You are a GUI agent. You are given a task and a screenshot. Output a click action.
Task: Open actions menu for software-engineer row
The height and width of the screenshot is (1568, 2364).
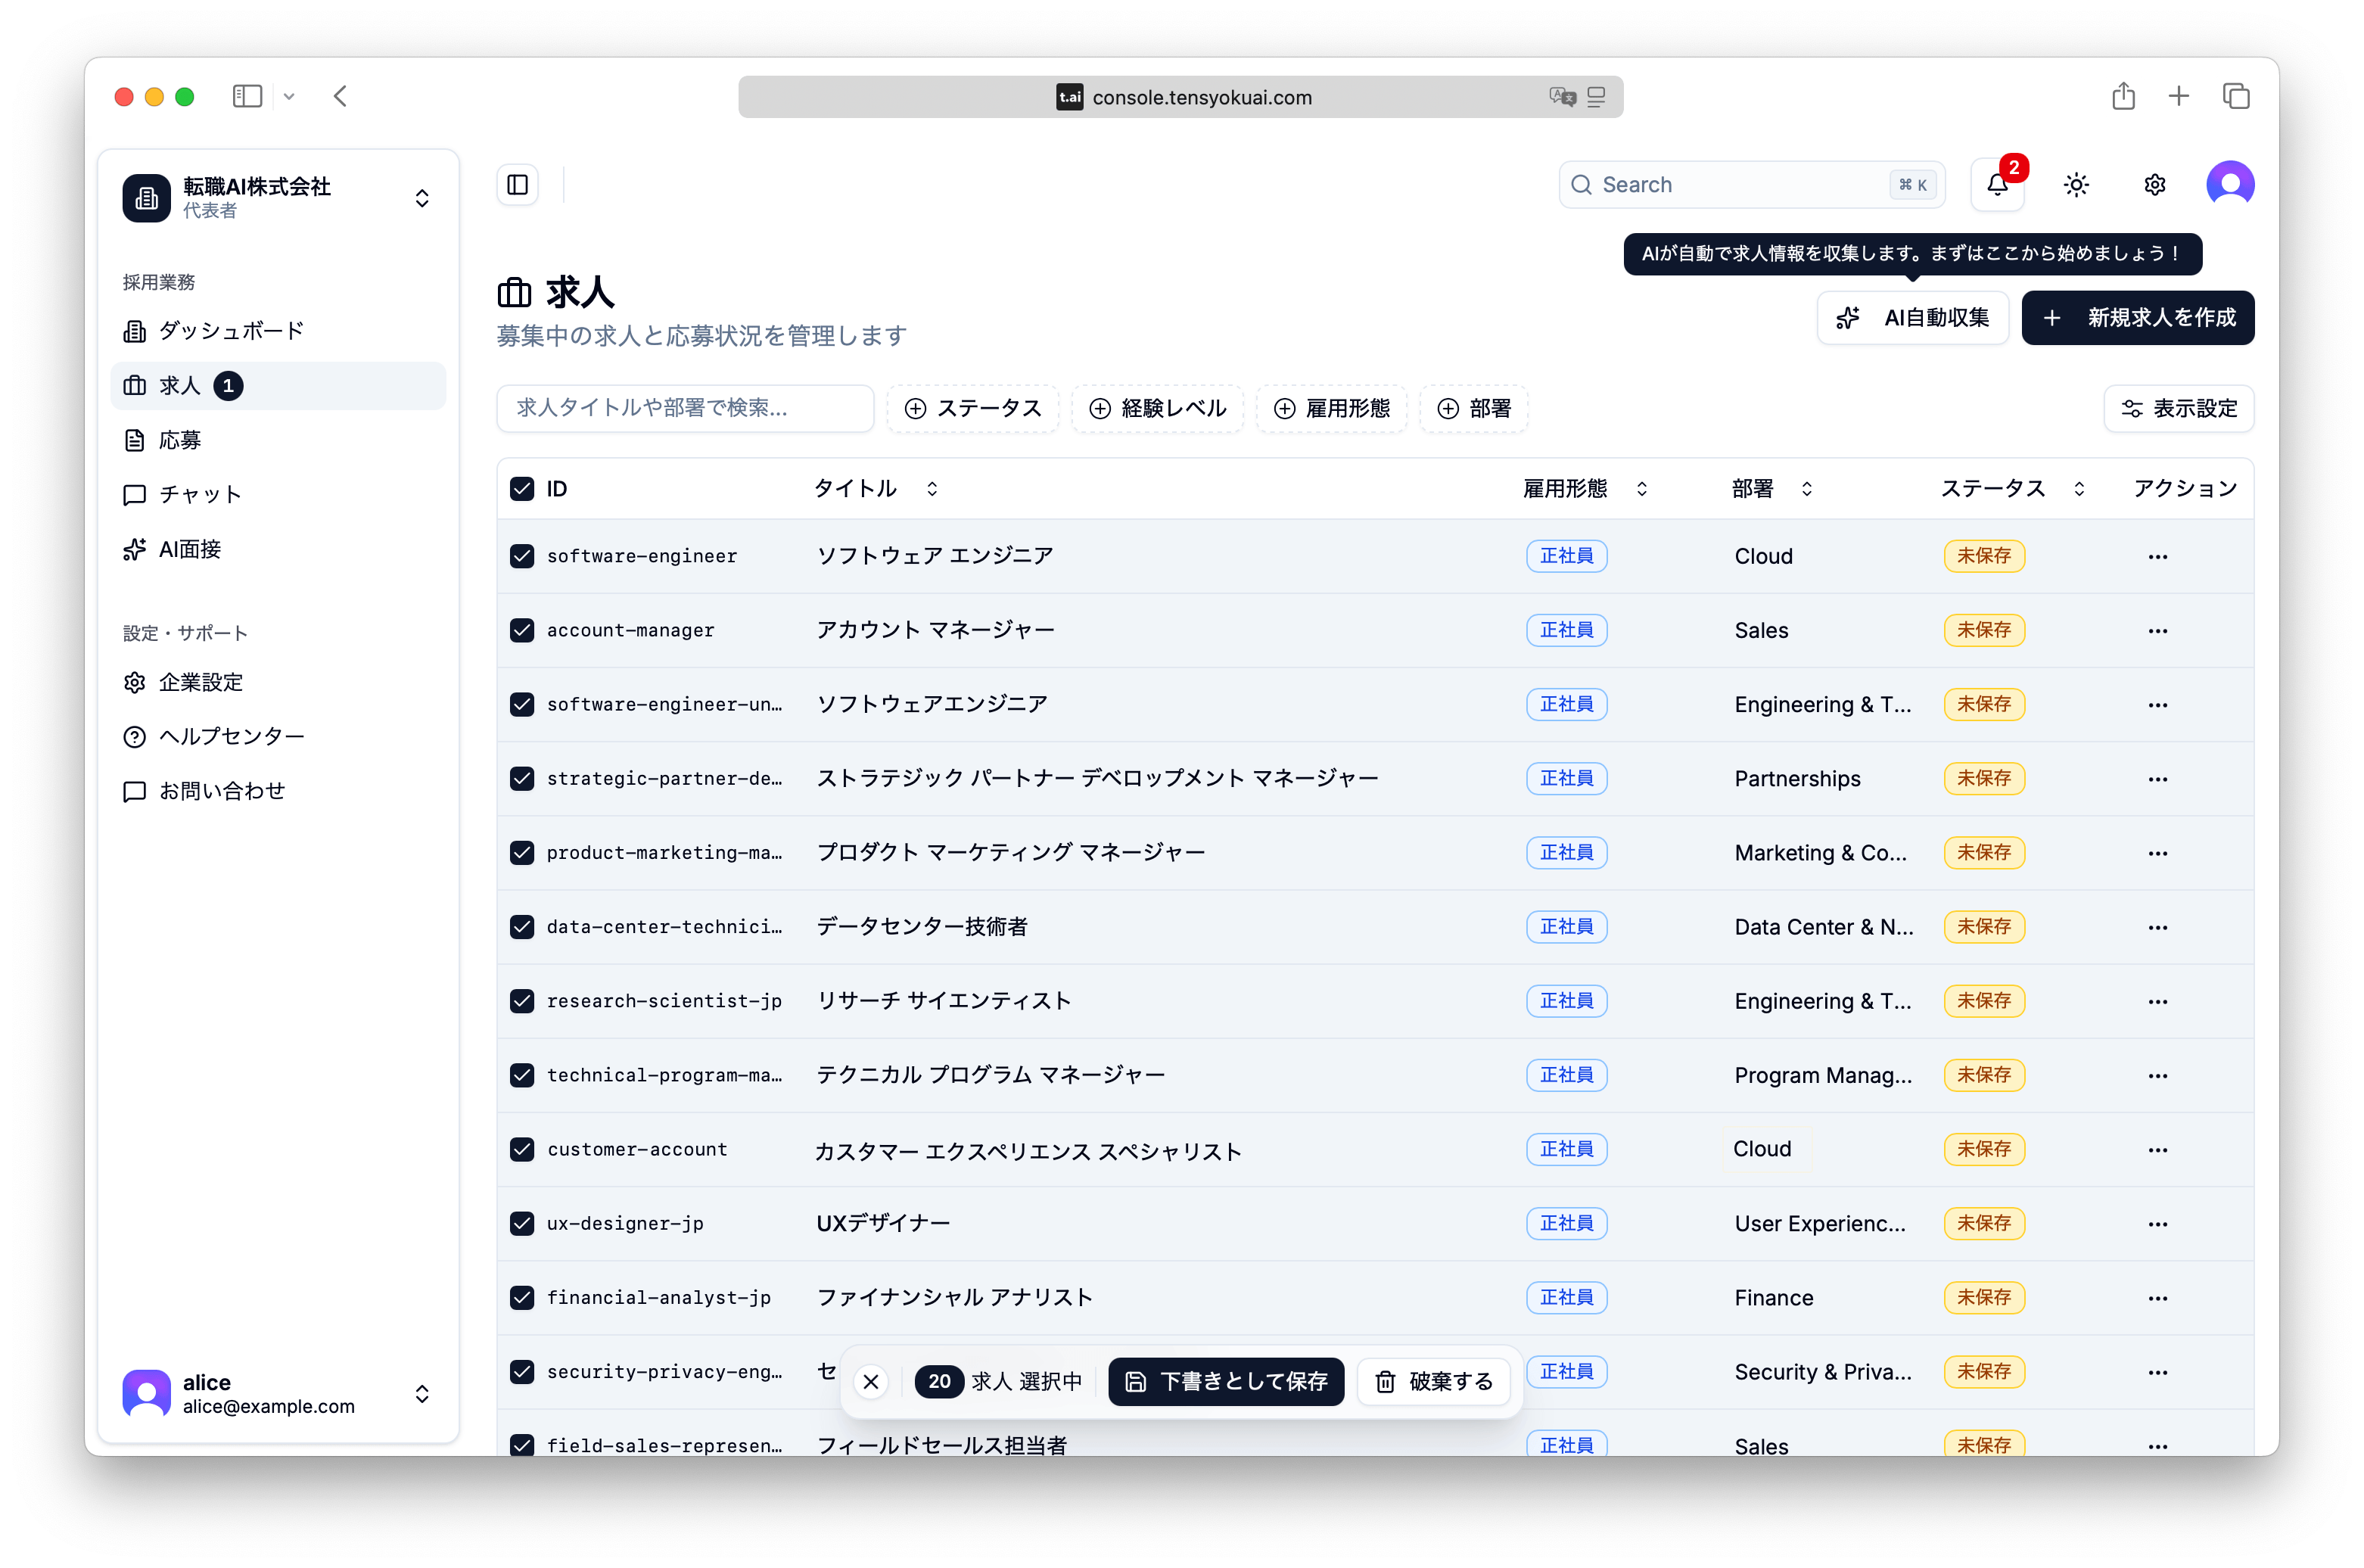[x=2157, y=556]
